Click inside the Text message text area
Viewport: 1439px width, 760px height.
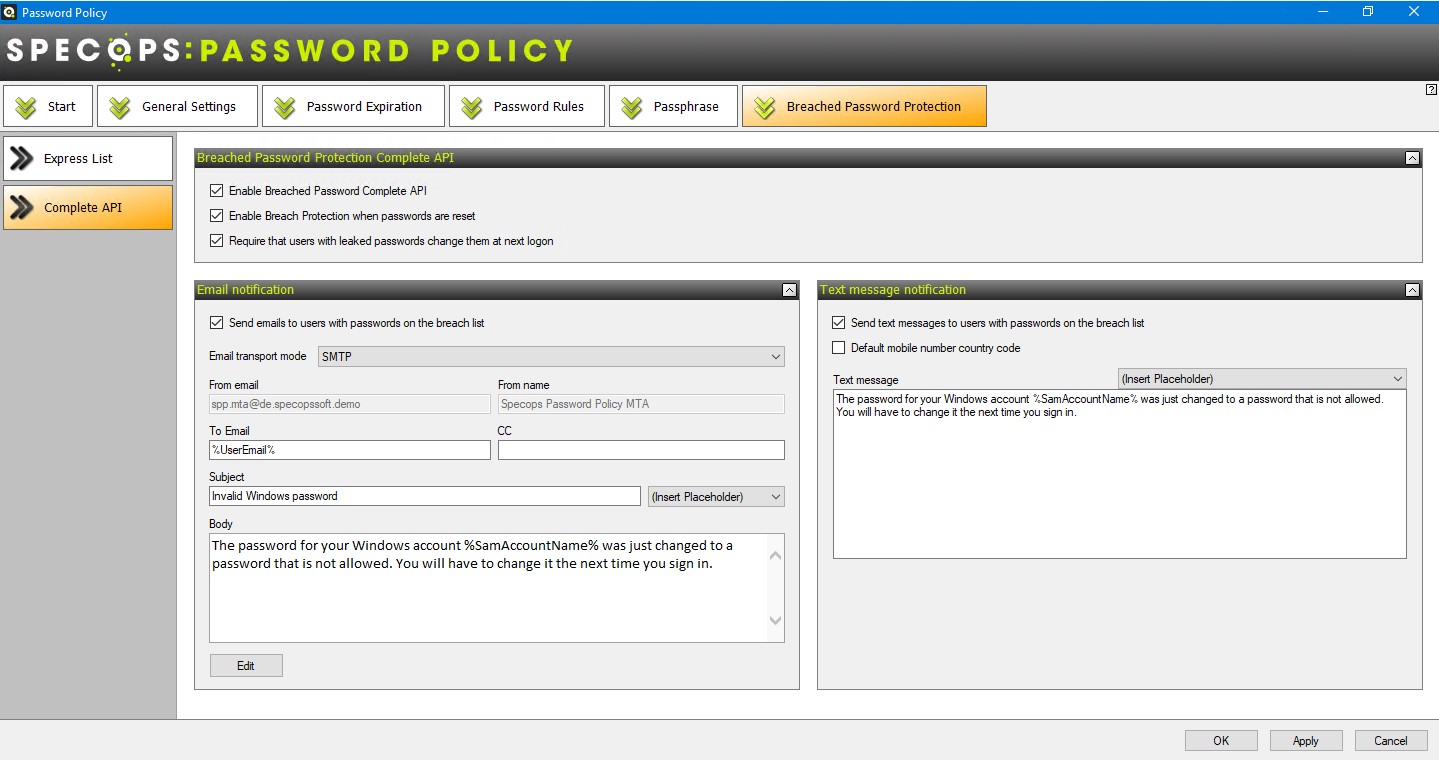click(1120, 474)
